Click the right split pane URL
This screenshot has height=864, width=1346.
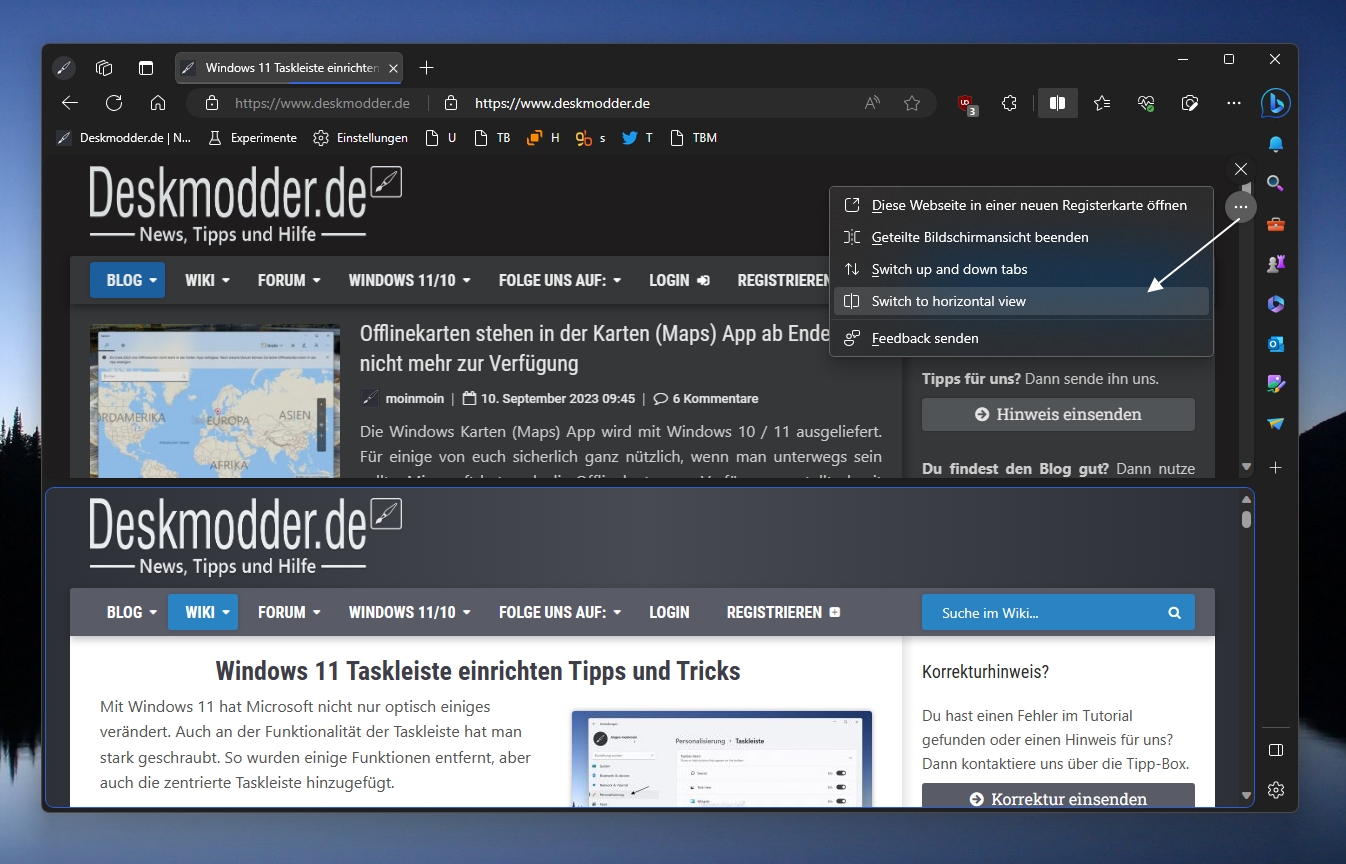click(x=562, y=103)
